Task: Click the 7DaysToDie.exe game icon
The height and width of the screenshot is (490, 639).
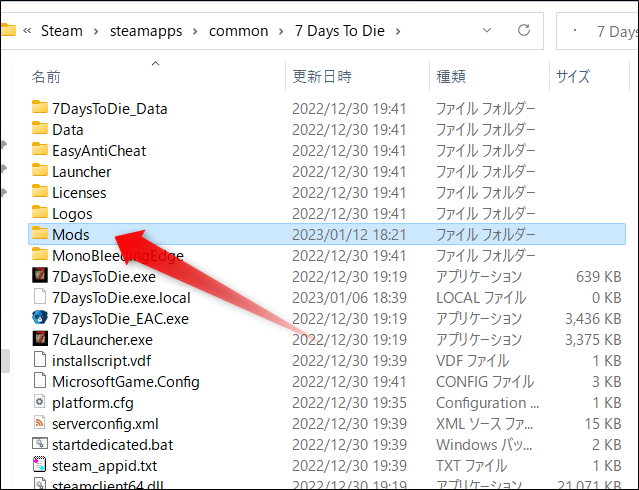Action: [x=40, y=275]
